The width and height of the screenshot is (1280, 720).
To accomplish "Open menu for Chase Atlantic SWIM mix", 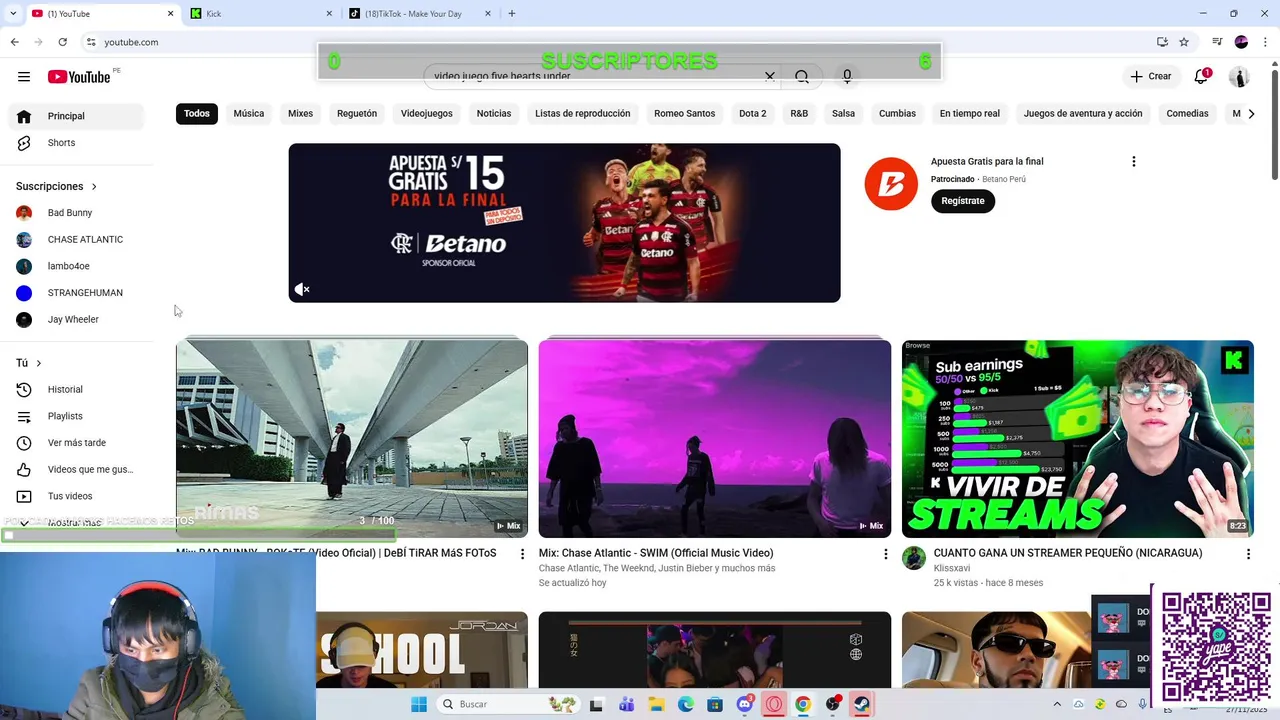I will 885,553.
